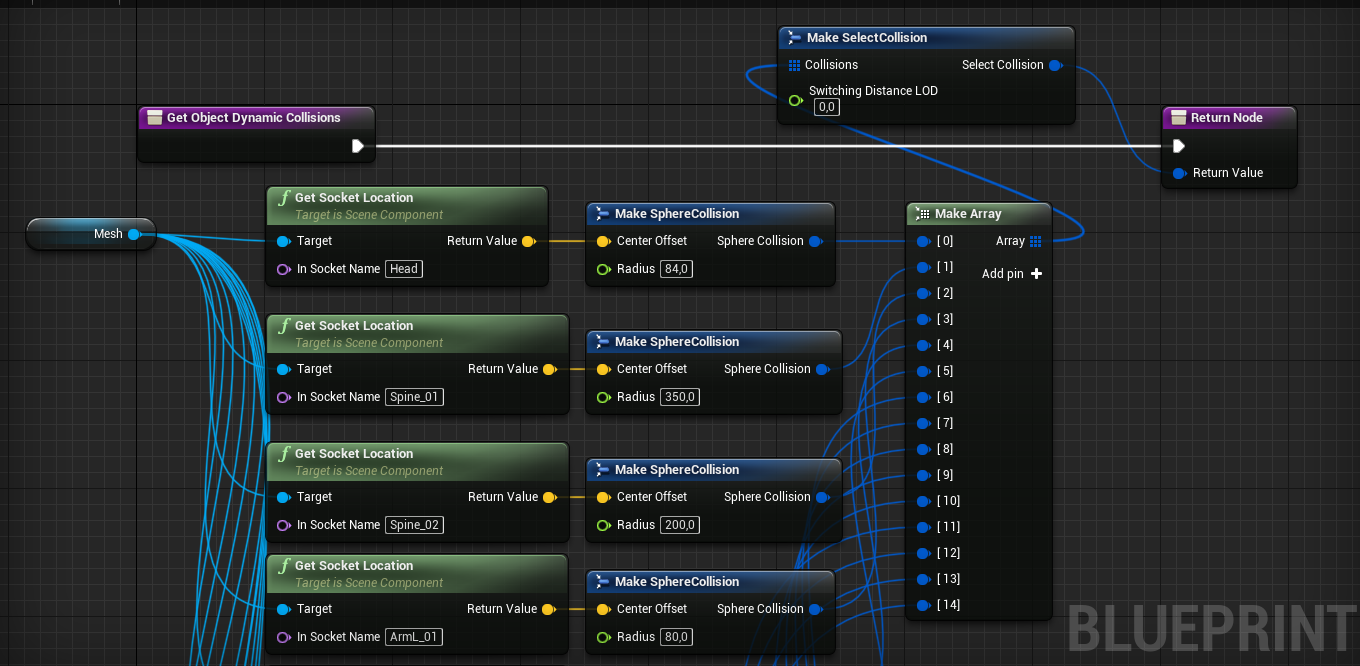Click the Add pin label on Make Array
This screenshot has width=1360, height=666.
point(1003,274)
